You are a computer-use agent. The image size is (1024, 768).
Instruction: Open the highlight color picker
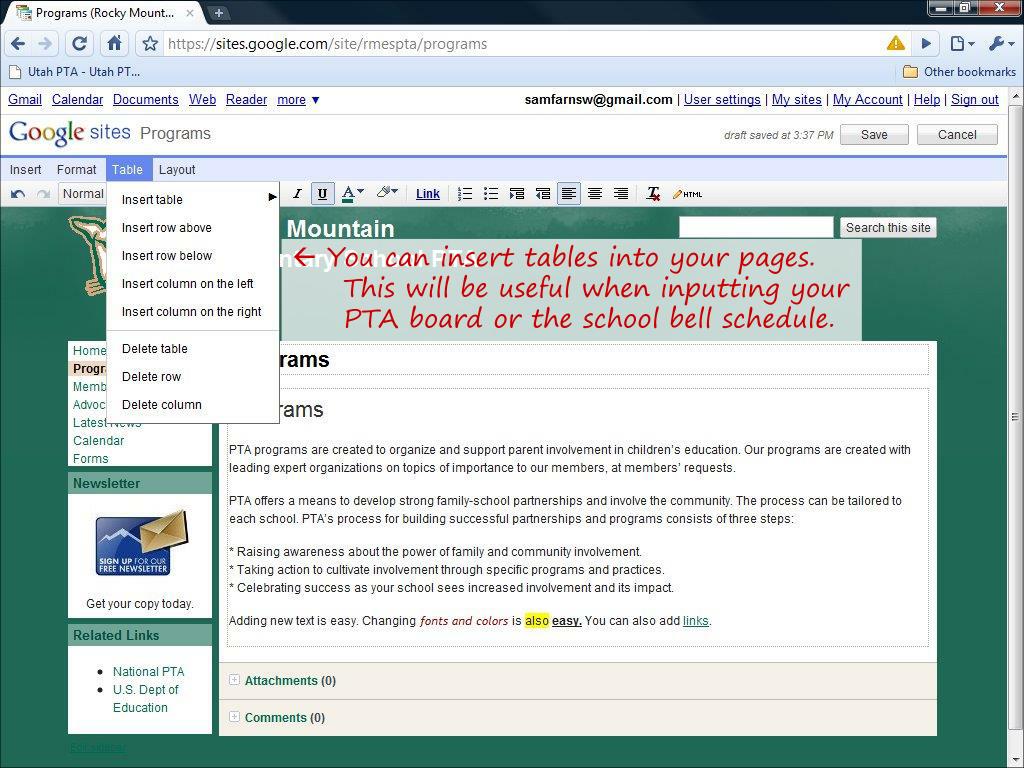click(387, 193)
